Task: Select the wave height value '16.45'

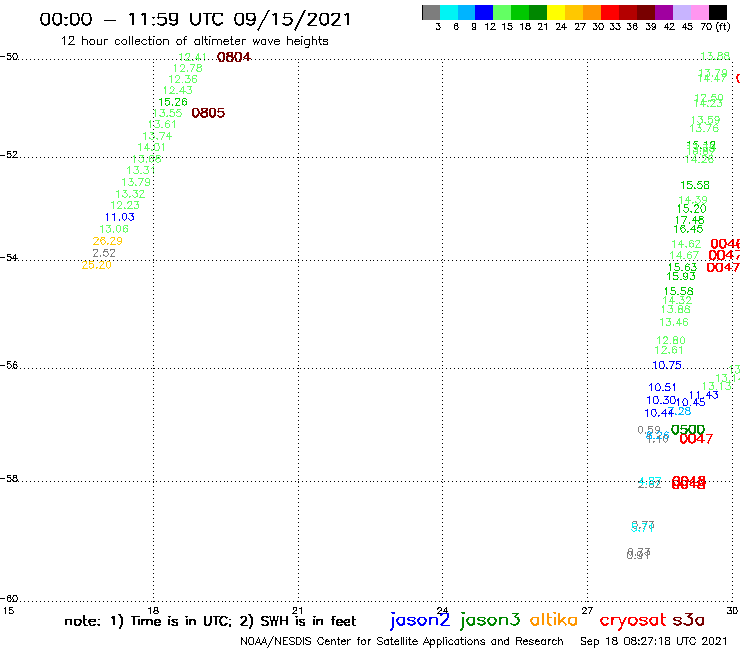Action: (688, 229)
